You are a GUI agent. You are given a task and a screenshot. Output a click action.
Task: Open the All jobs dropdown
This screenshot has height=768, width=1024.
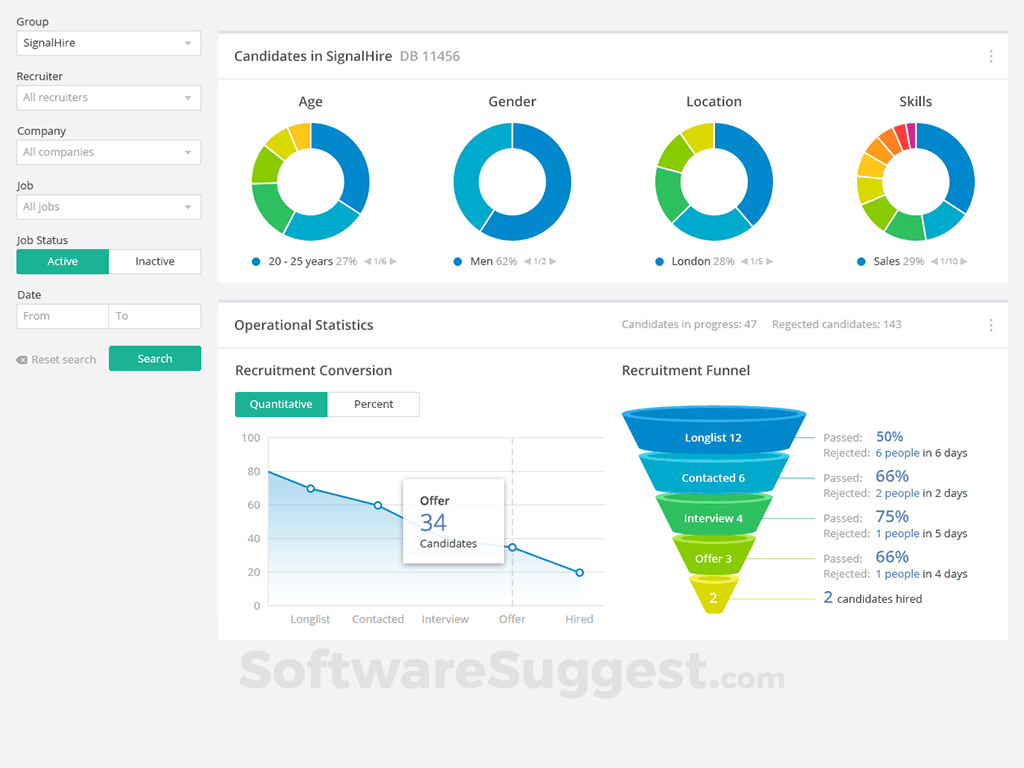point(108,207)
